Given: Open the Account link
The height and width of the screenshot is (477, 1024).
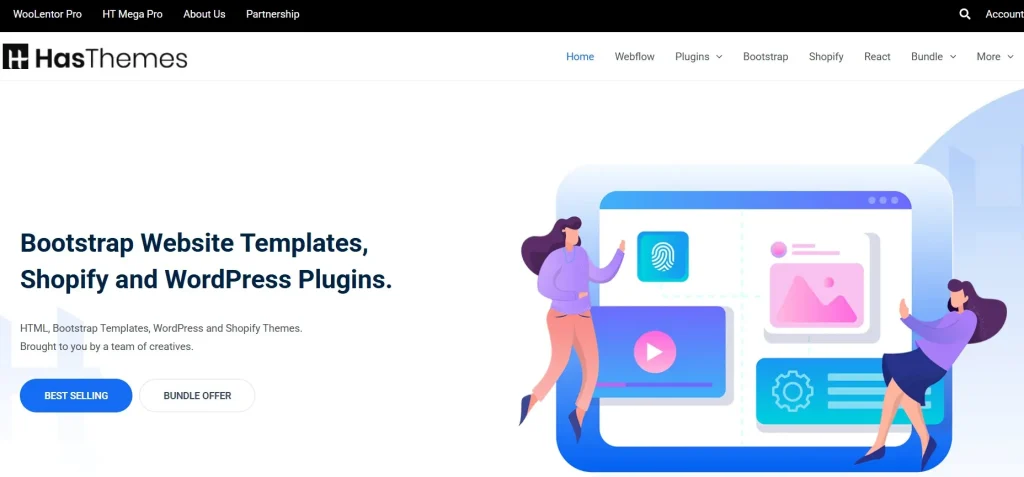Looking at the screenshot, I should point(1004,14).
